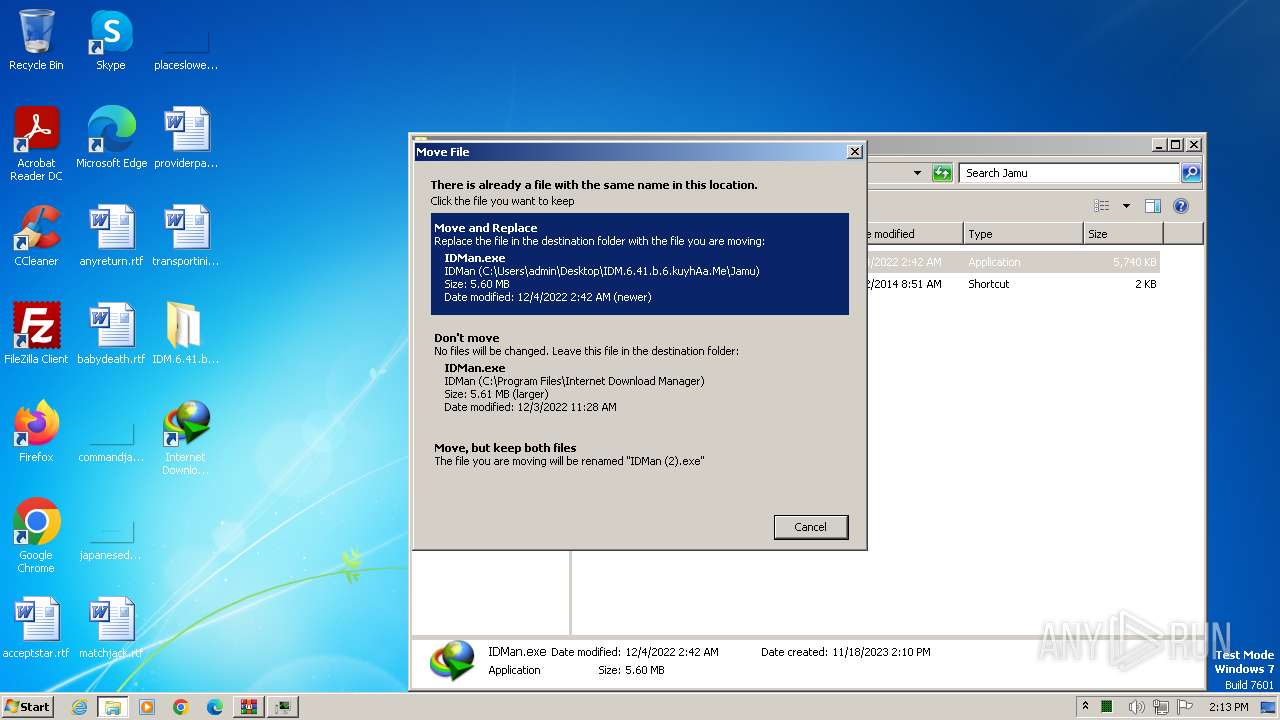Select the transportini document icon
This screenshot has width=1280, height=720.
(x=185, y=236)
